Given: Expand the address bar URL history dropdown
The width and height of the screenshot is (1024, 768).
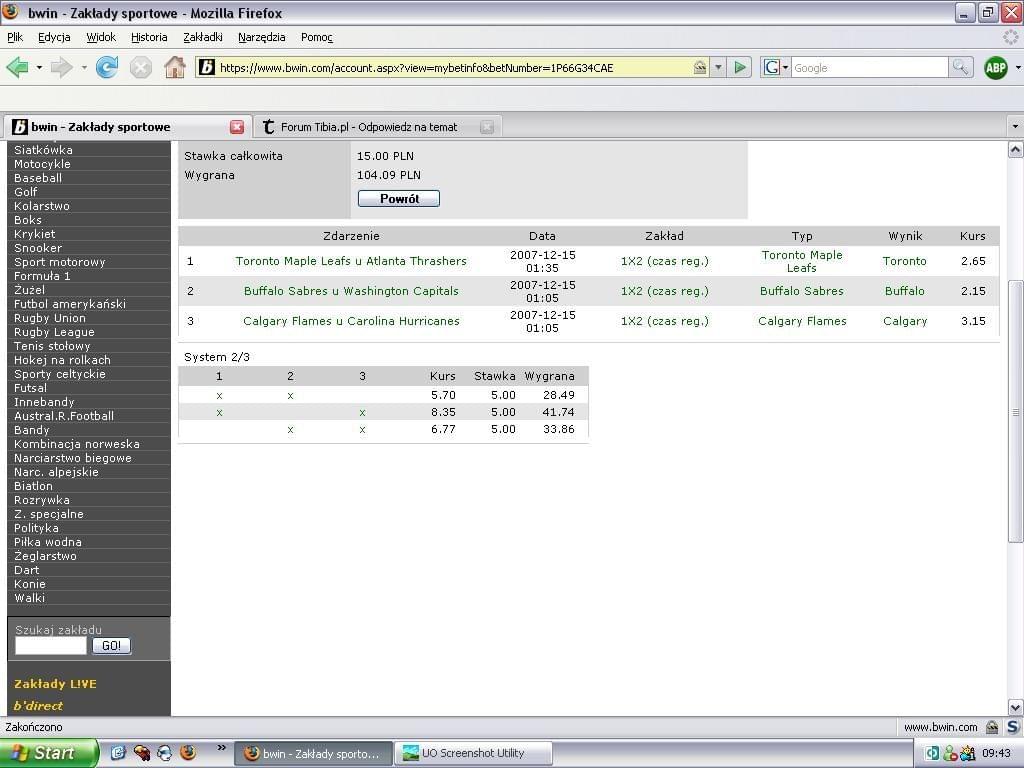Looking at the screenshot, I should (x=718, y=67).
